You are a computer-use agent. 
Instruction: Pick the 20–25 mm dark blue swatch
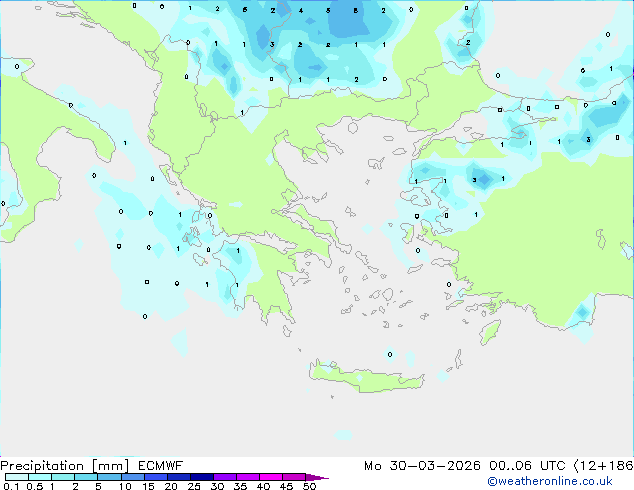click(x=178, y=477)
